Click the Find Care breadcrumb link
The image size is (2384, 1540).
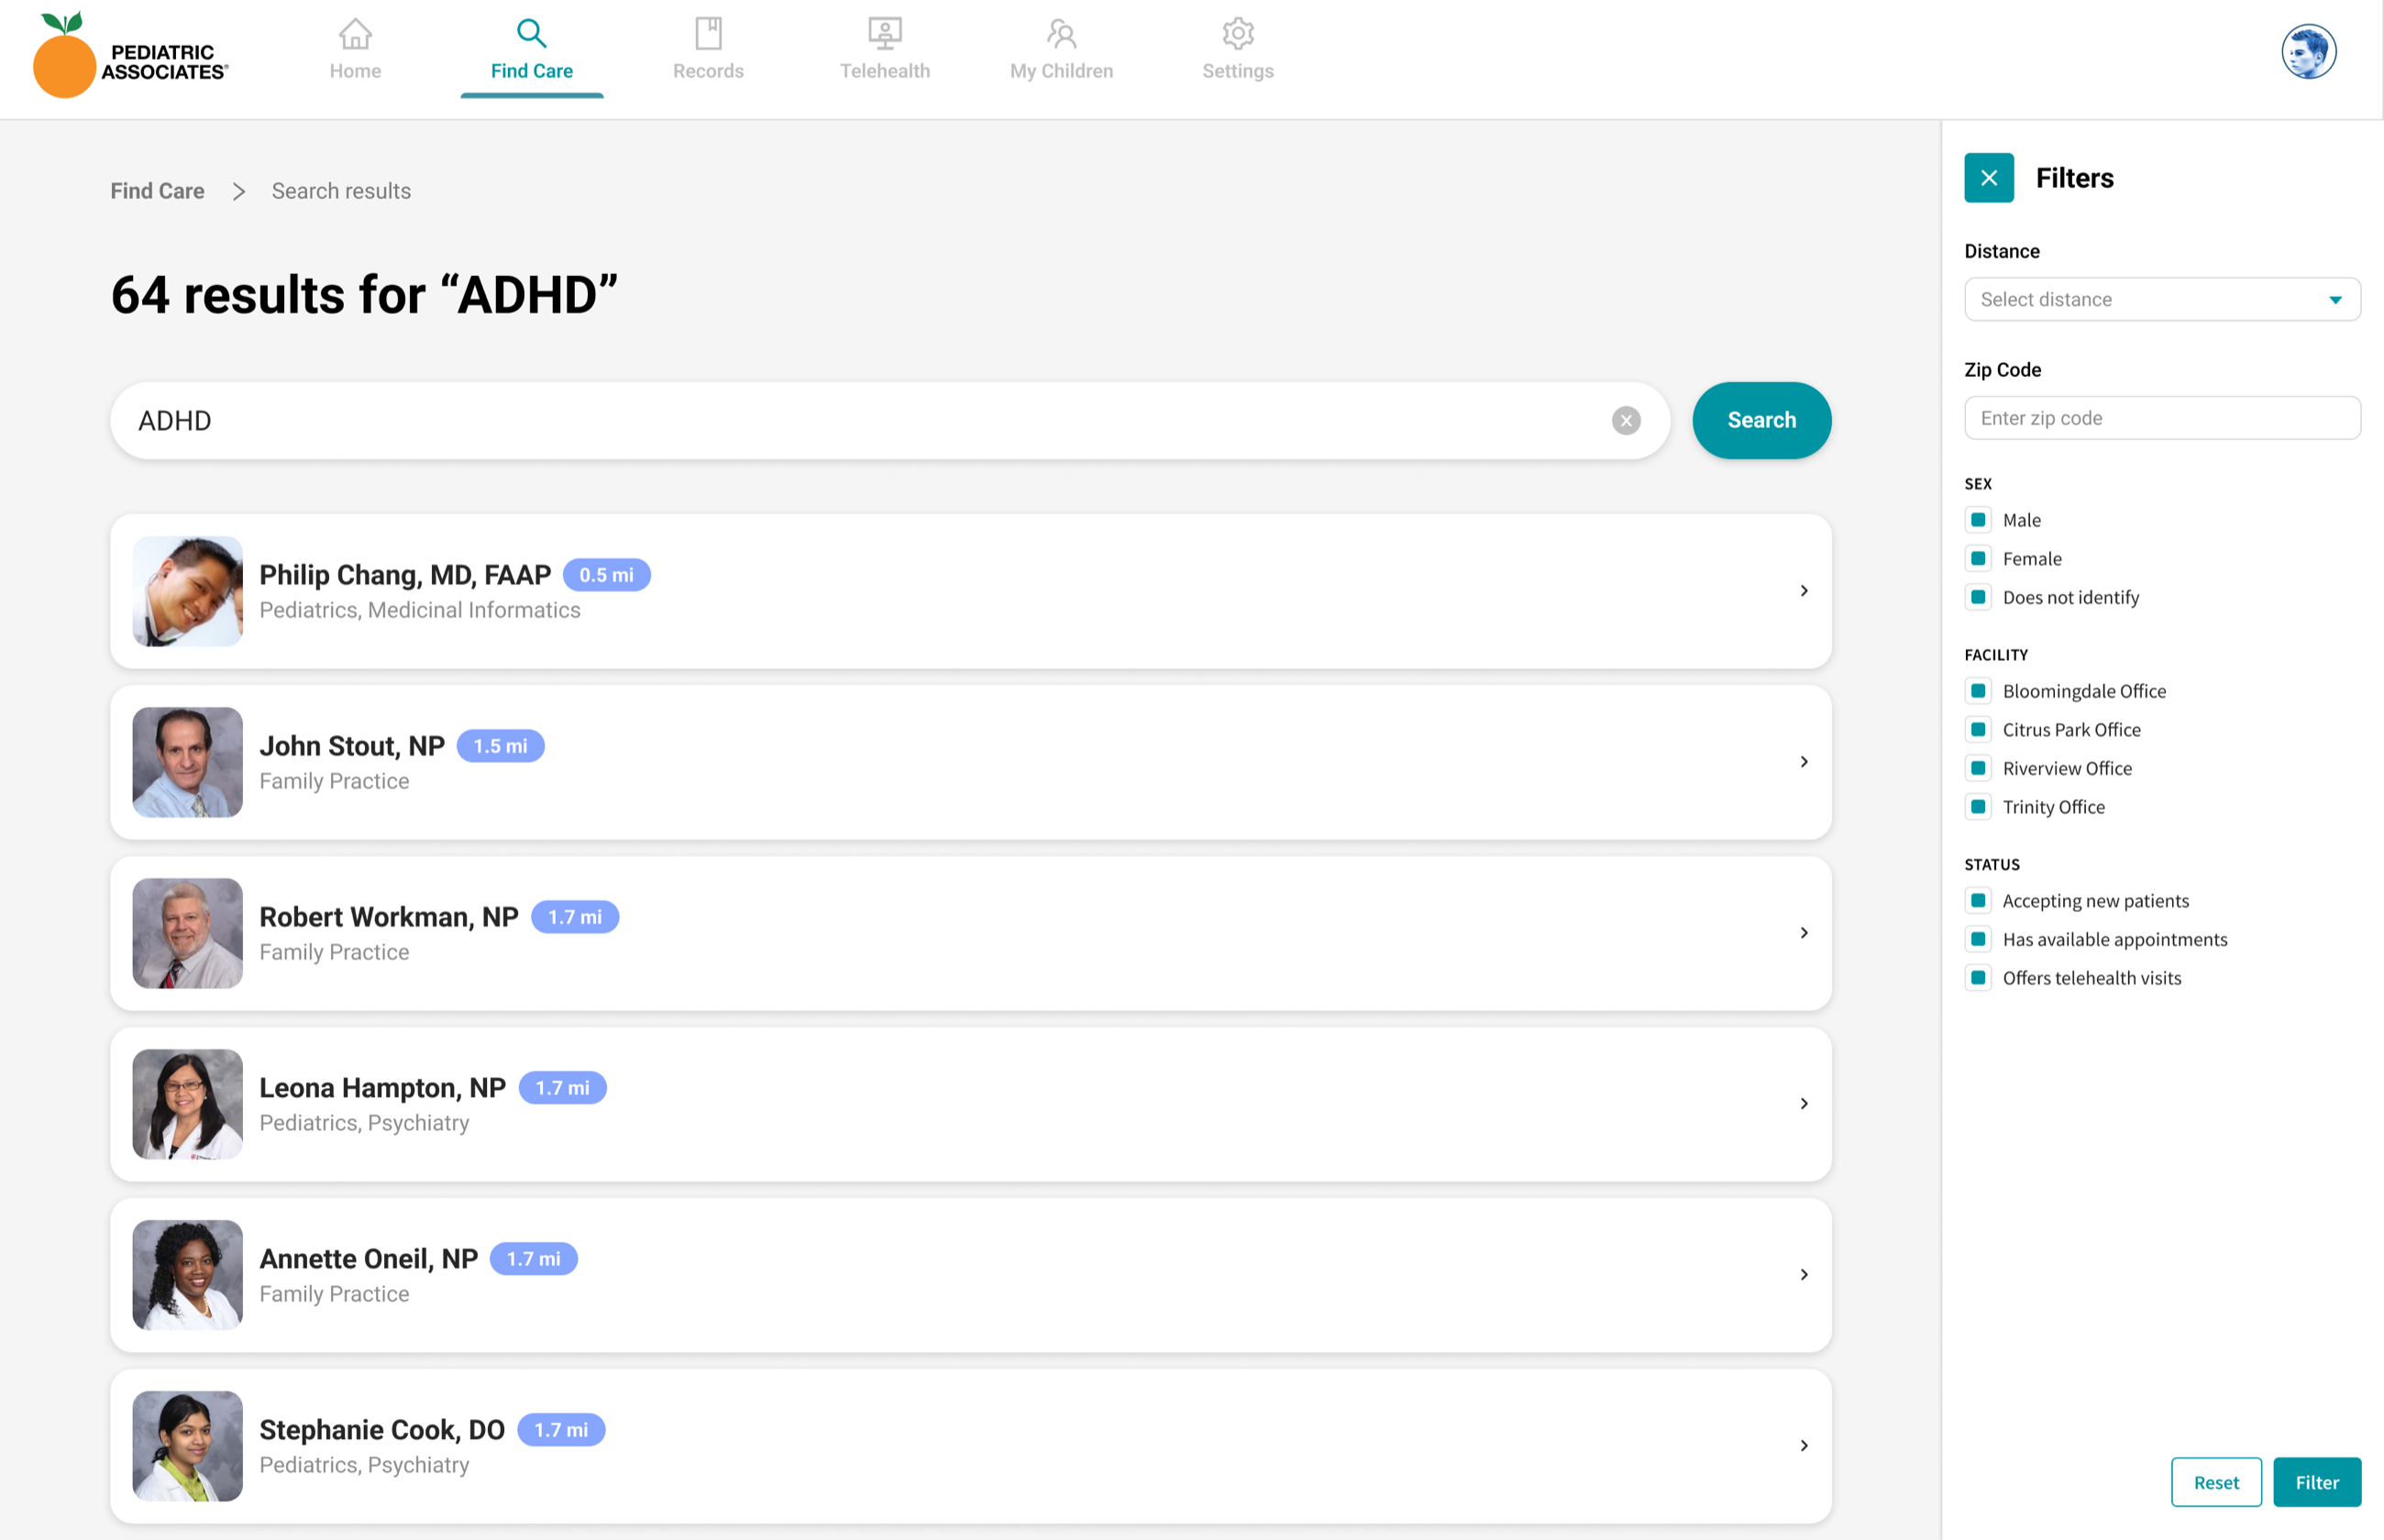(x=157, y=191)
